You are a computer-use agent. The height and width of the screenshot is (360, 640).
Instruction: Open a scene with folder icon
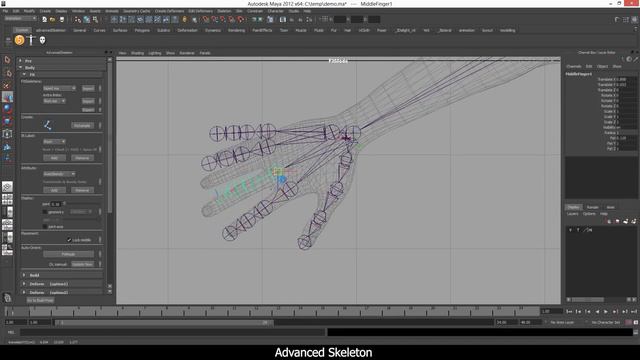click(x=53, y=19)
